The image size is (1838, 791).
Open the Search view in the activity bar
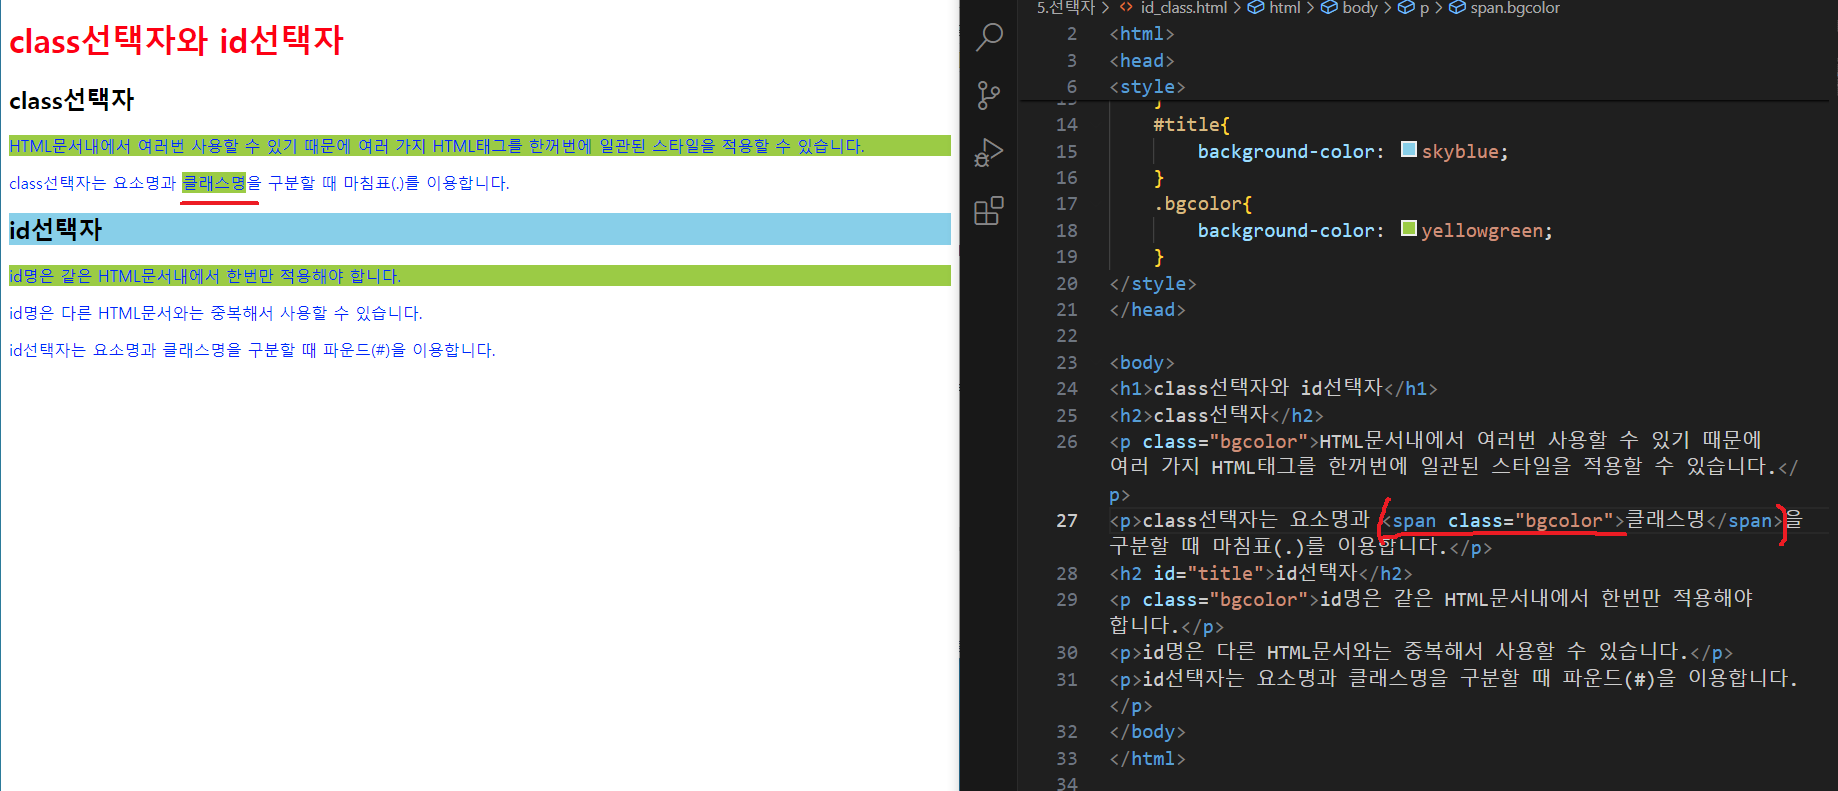coord(989,37)
